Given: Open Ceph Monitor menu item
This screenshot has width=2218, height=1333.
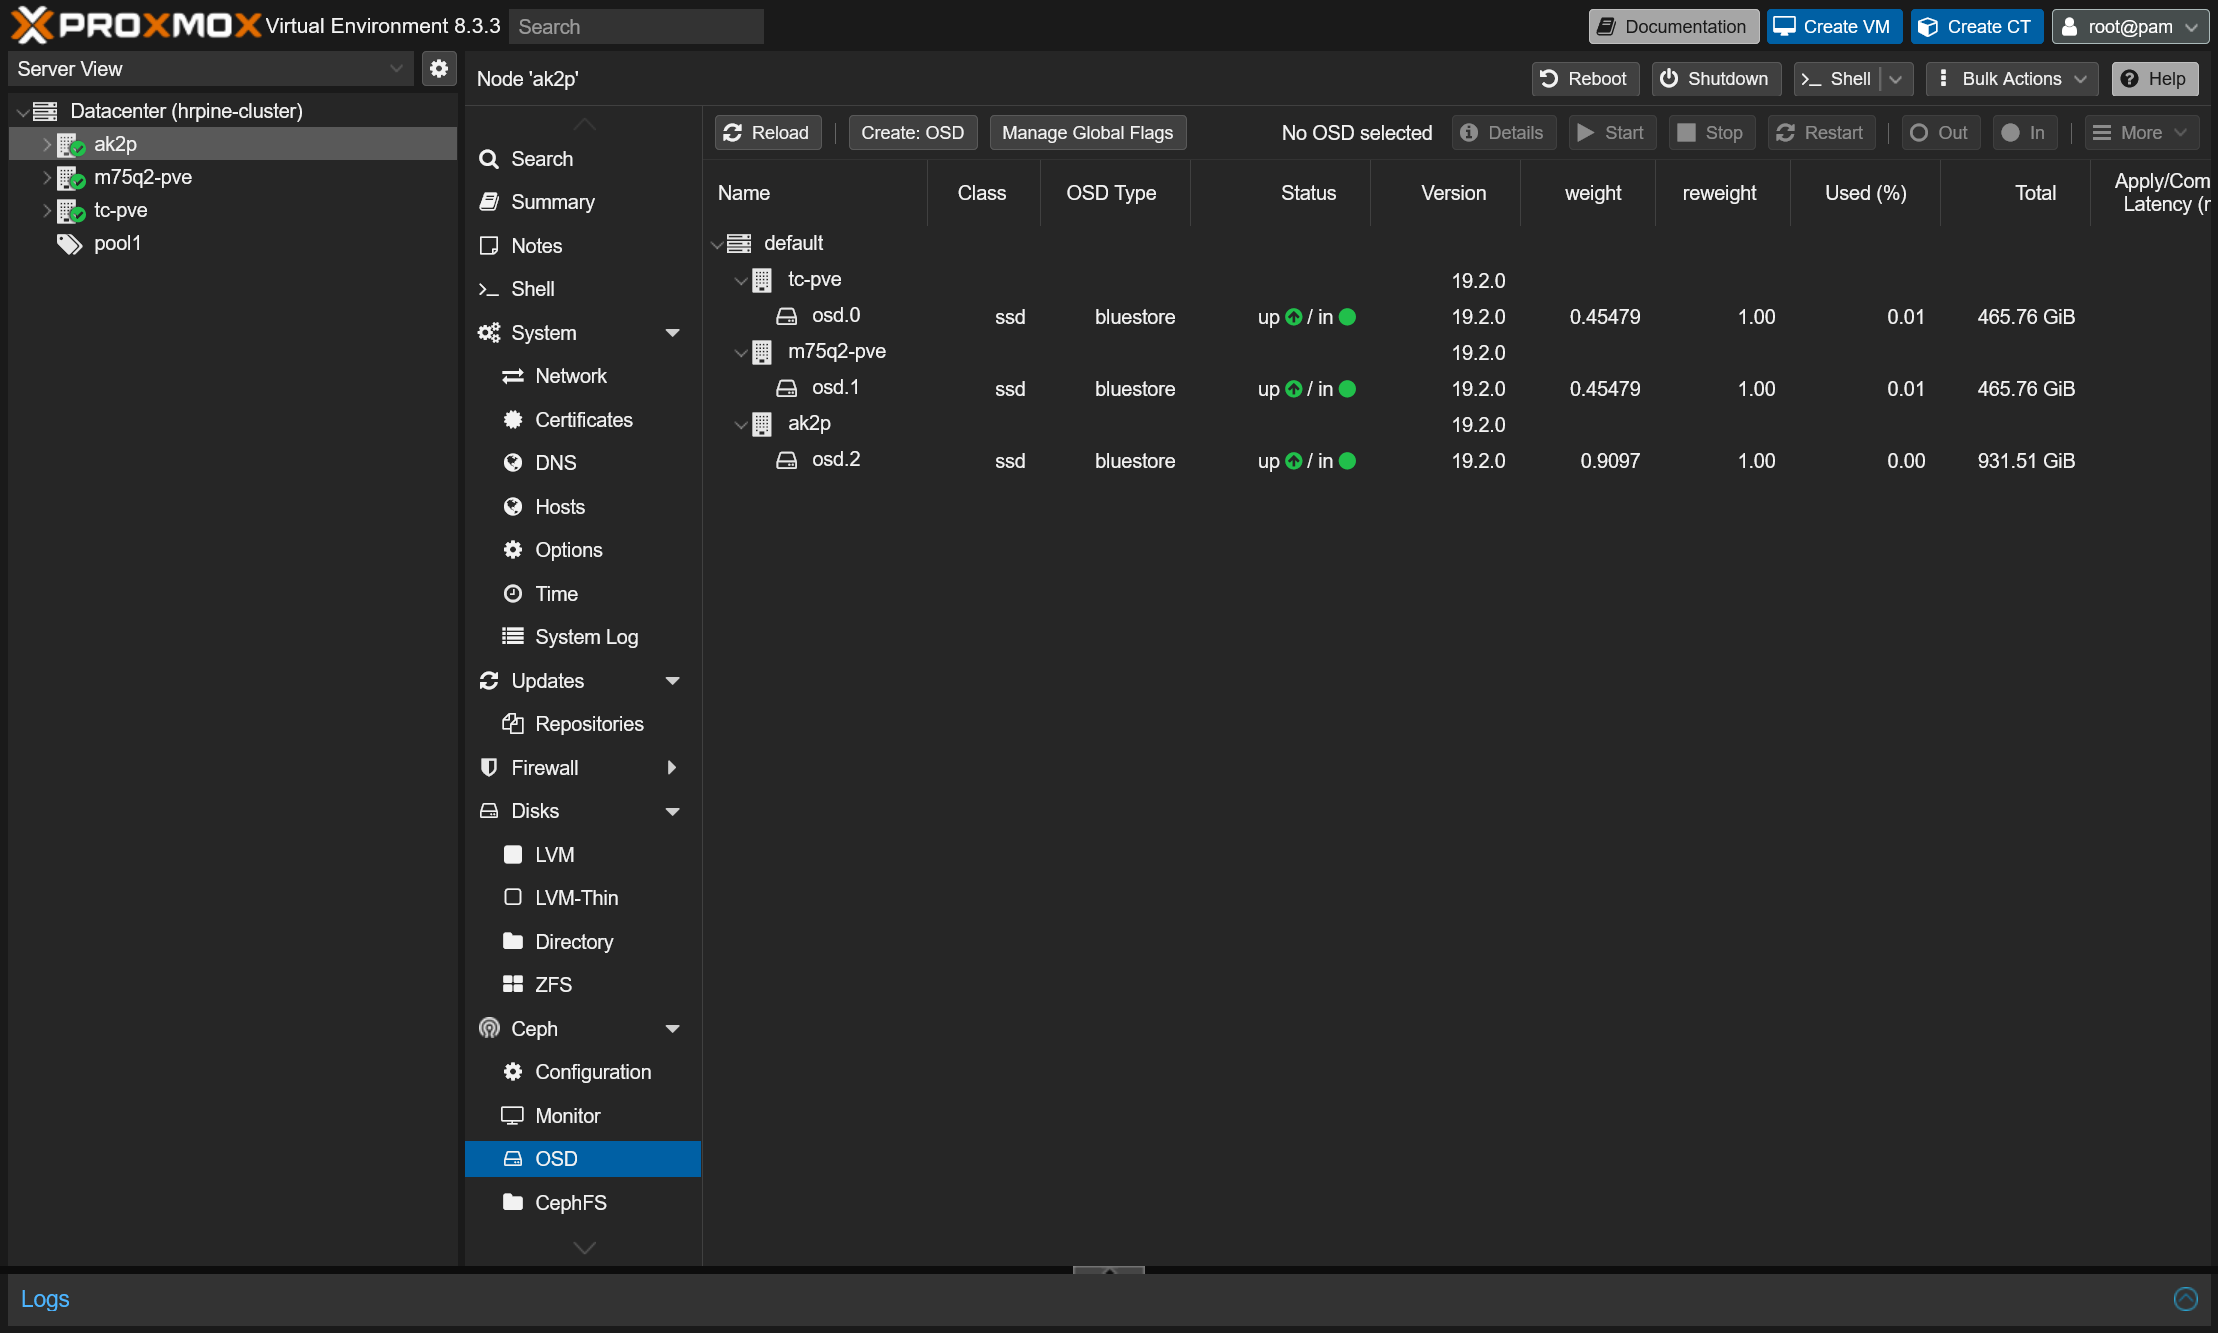Looking at the screenshot, I should tap(583, 1115).
